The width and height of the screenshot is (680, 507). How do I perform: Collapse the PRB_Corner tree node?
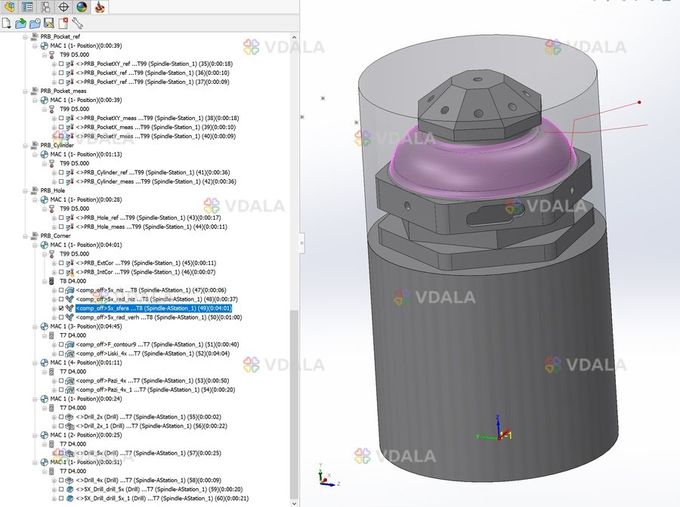[24, 236]
